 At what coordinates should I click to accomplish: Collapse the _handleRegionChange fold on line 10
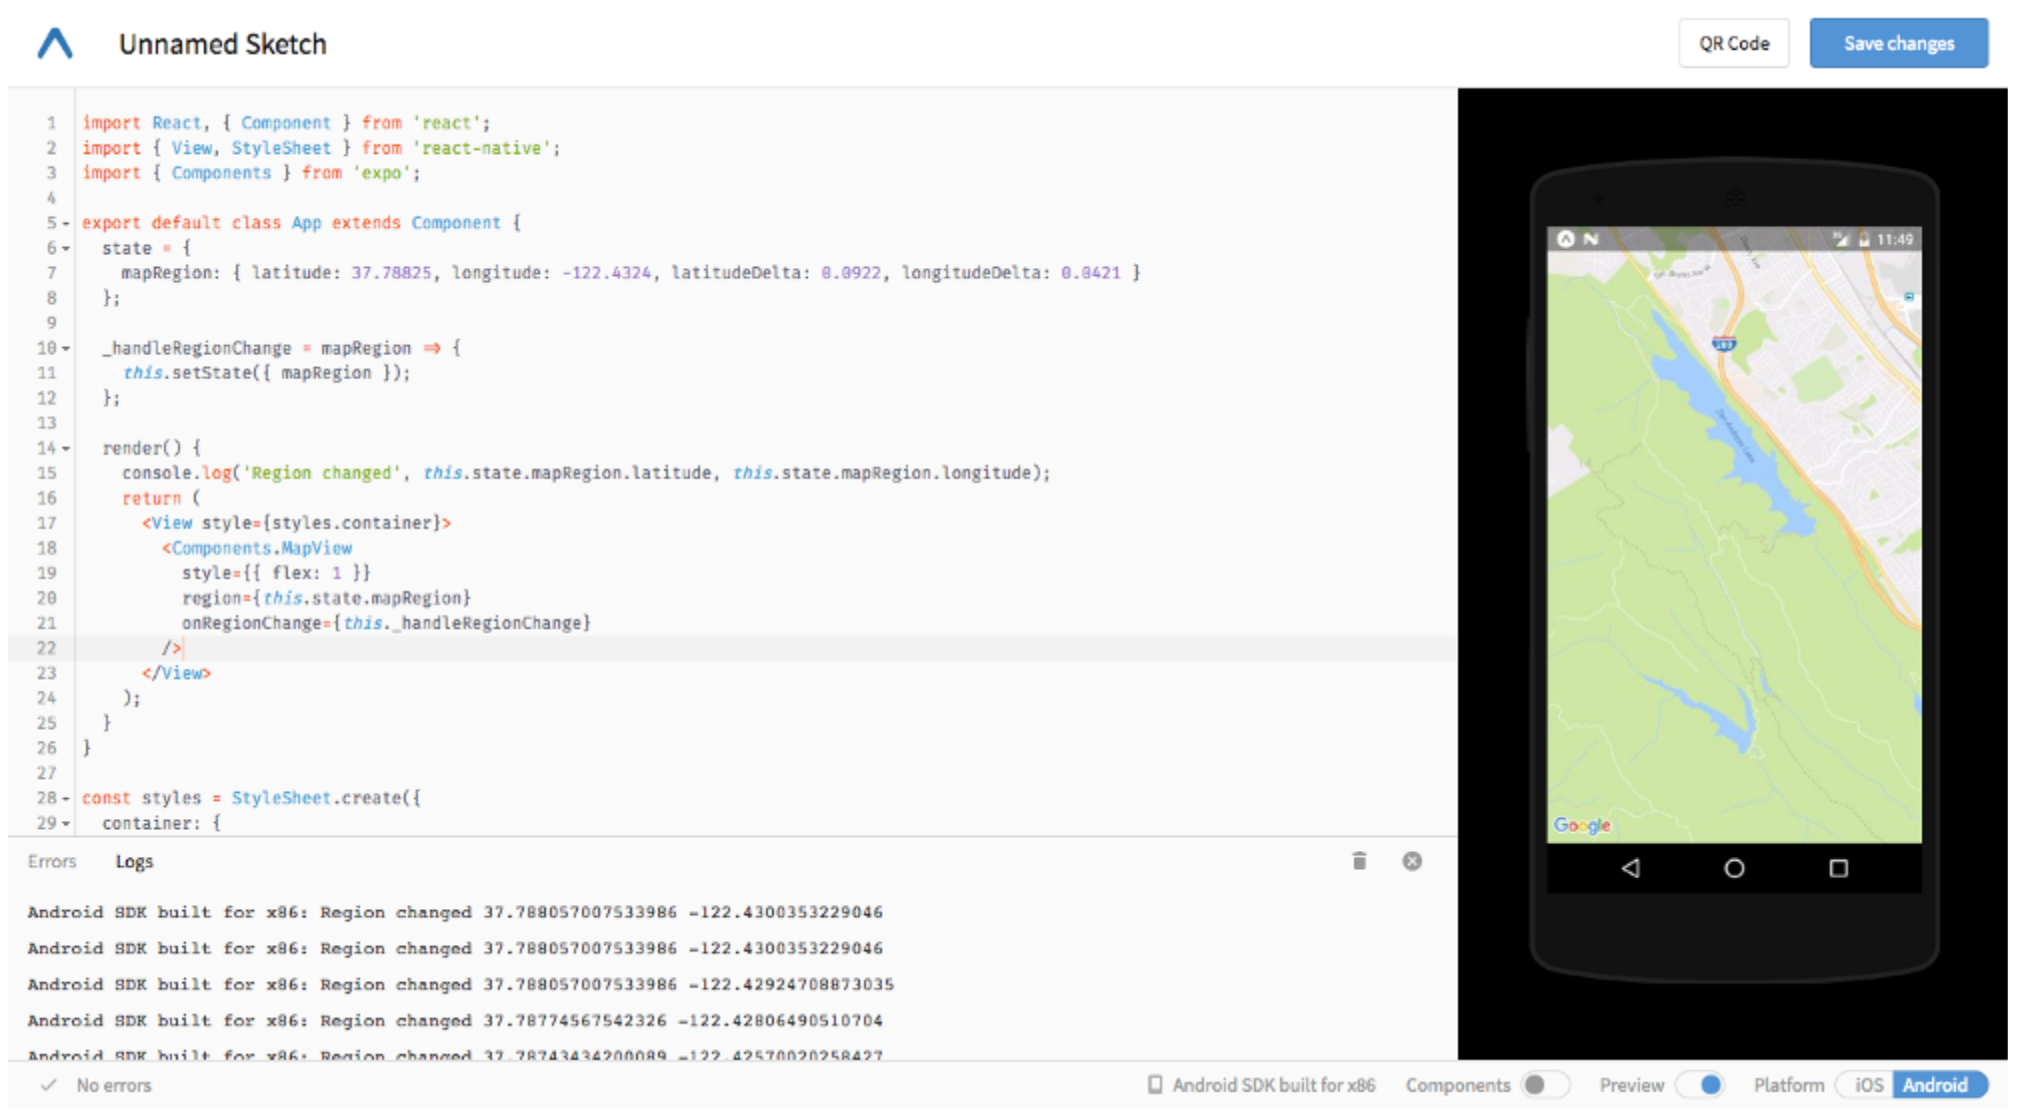(x=66, y=349)
